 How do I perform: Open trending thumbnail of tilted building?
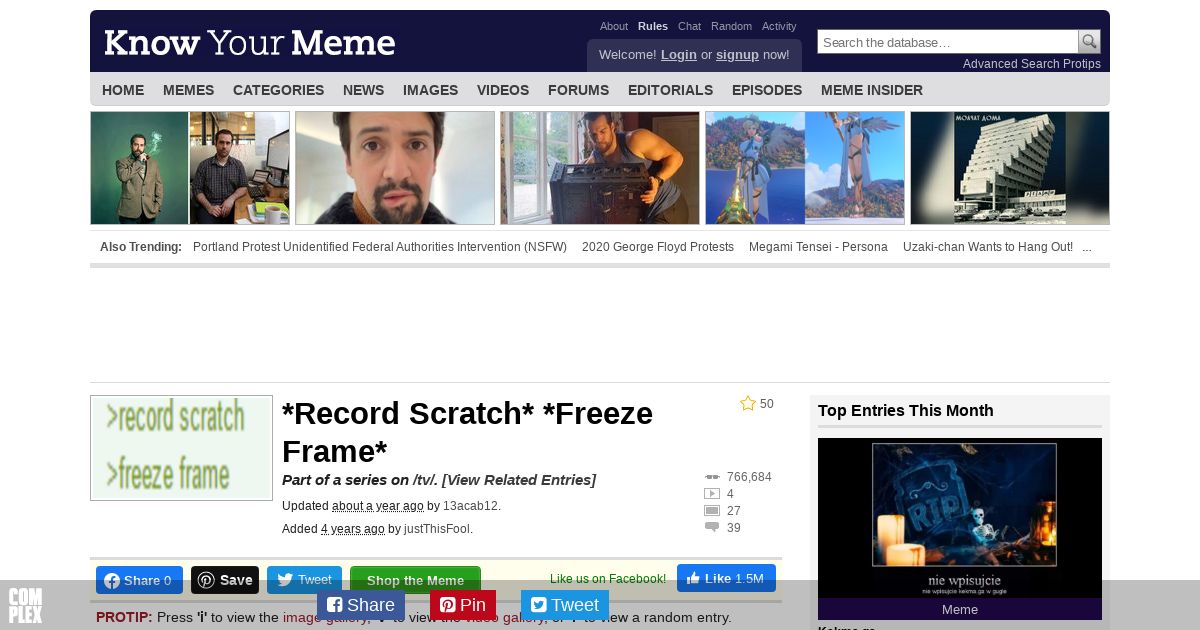[1010, 168]
